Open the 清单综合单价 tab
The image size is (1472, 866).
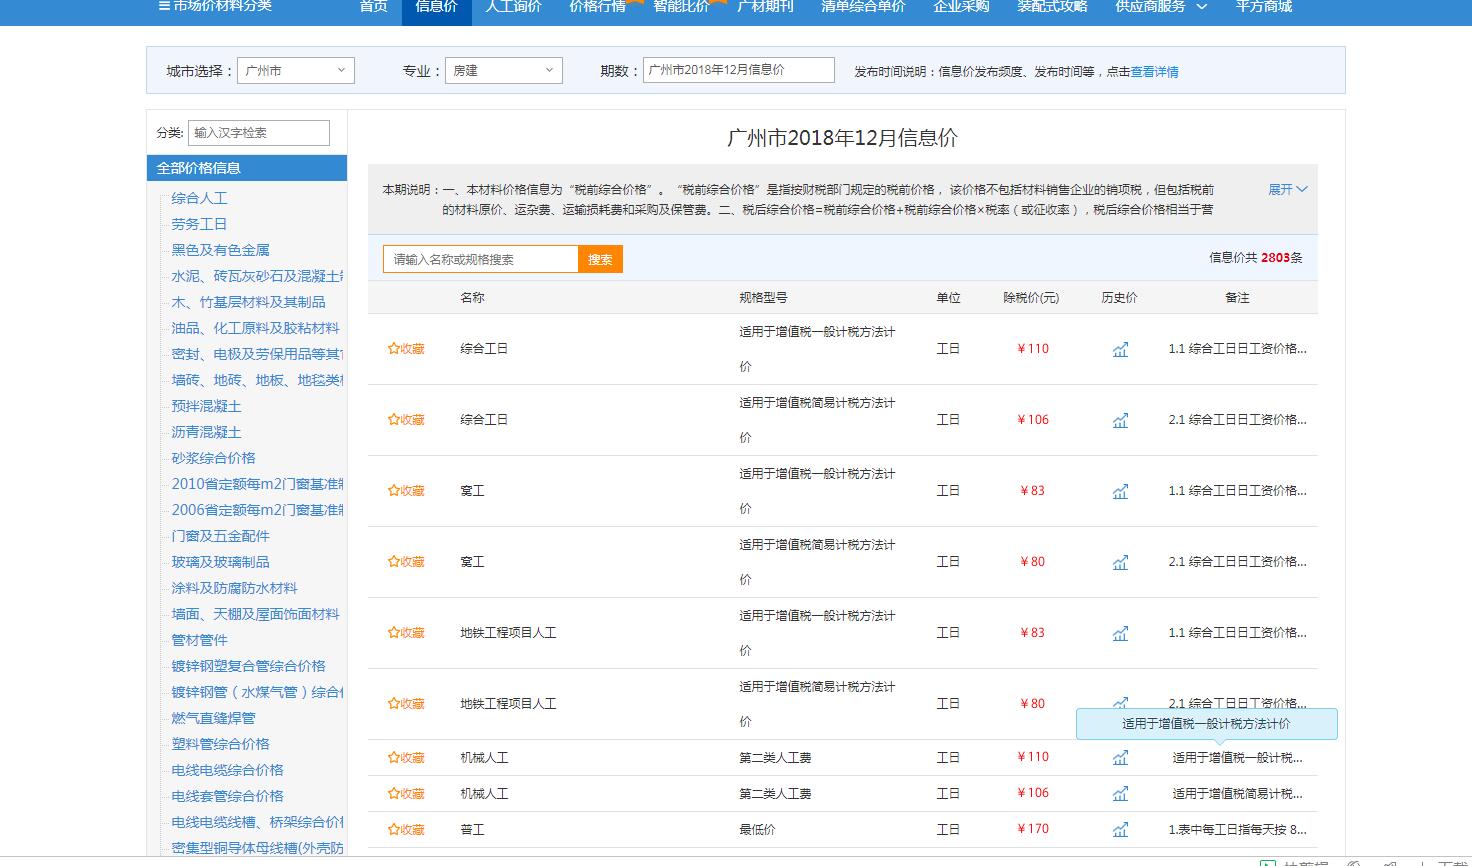coord(863,6)
